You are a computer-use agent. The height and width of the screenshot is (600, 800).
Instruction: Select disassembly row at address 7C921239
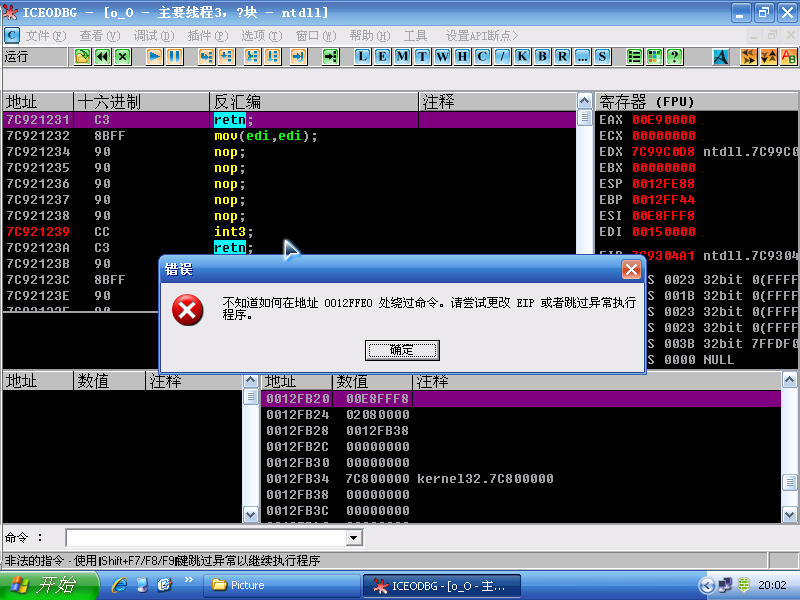click(289, 232)
